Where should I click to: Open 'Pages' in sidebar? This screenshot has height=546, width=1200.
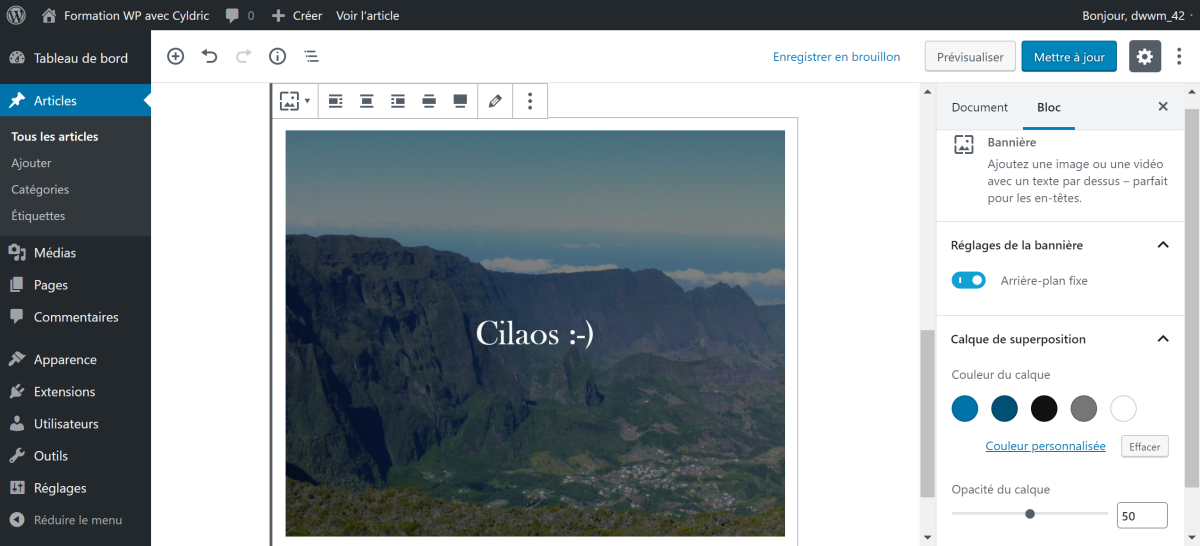[75, 285]
